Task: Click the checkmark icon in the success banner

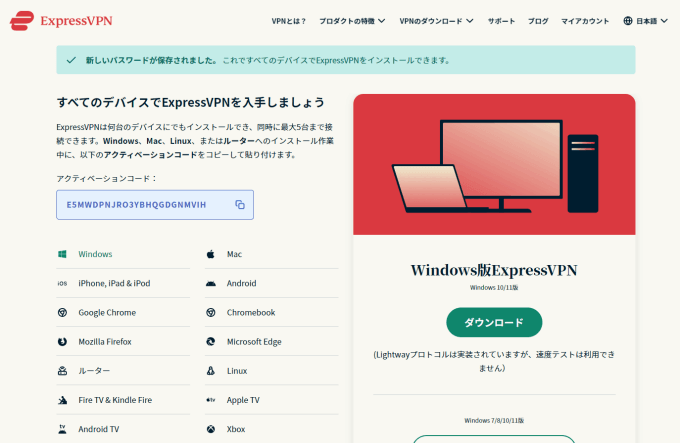Action: tap(71, 60)
